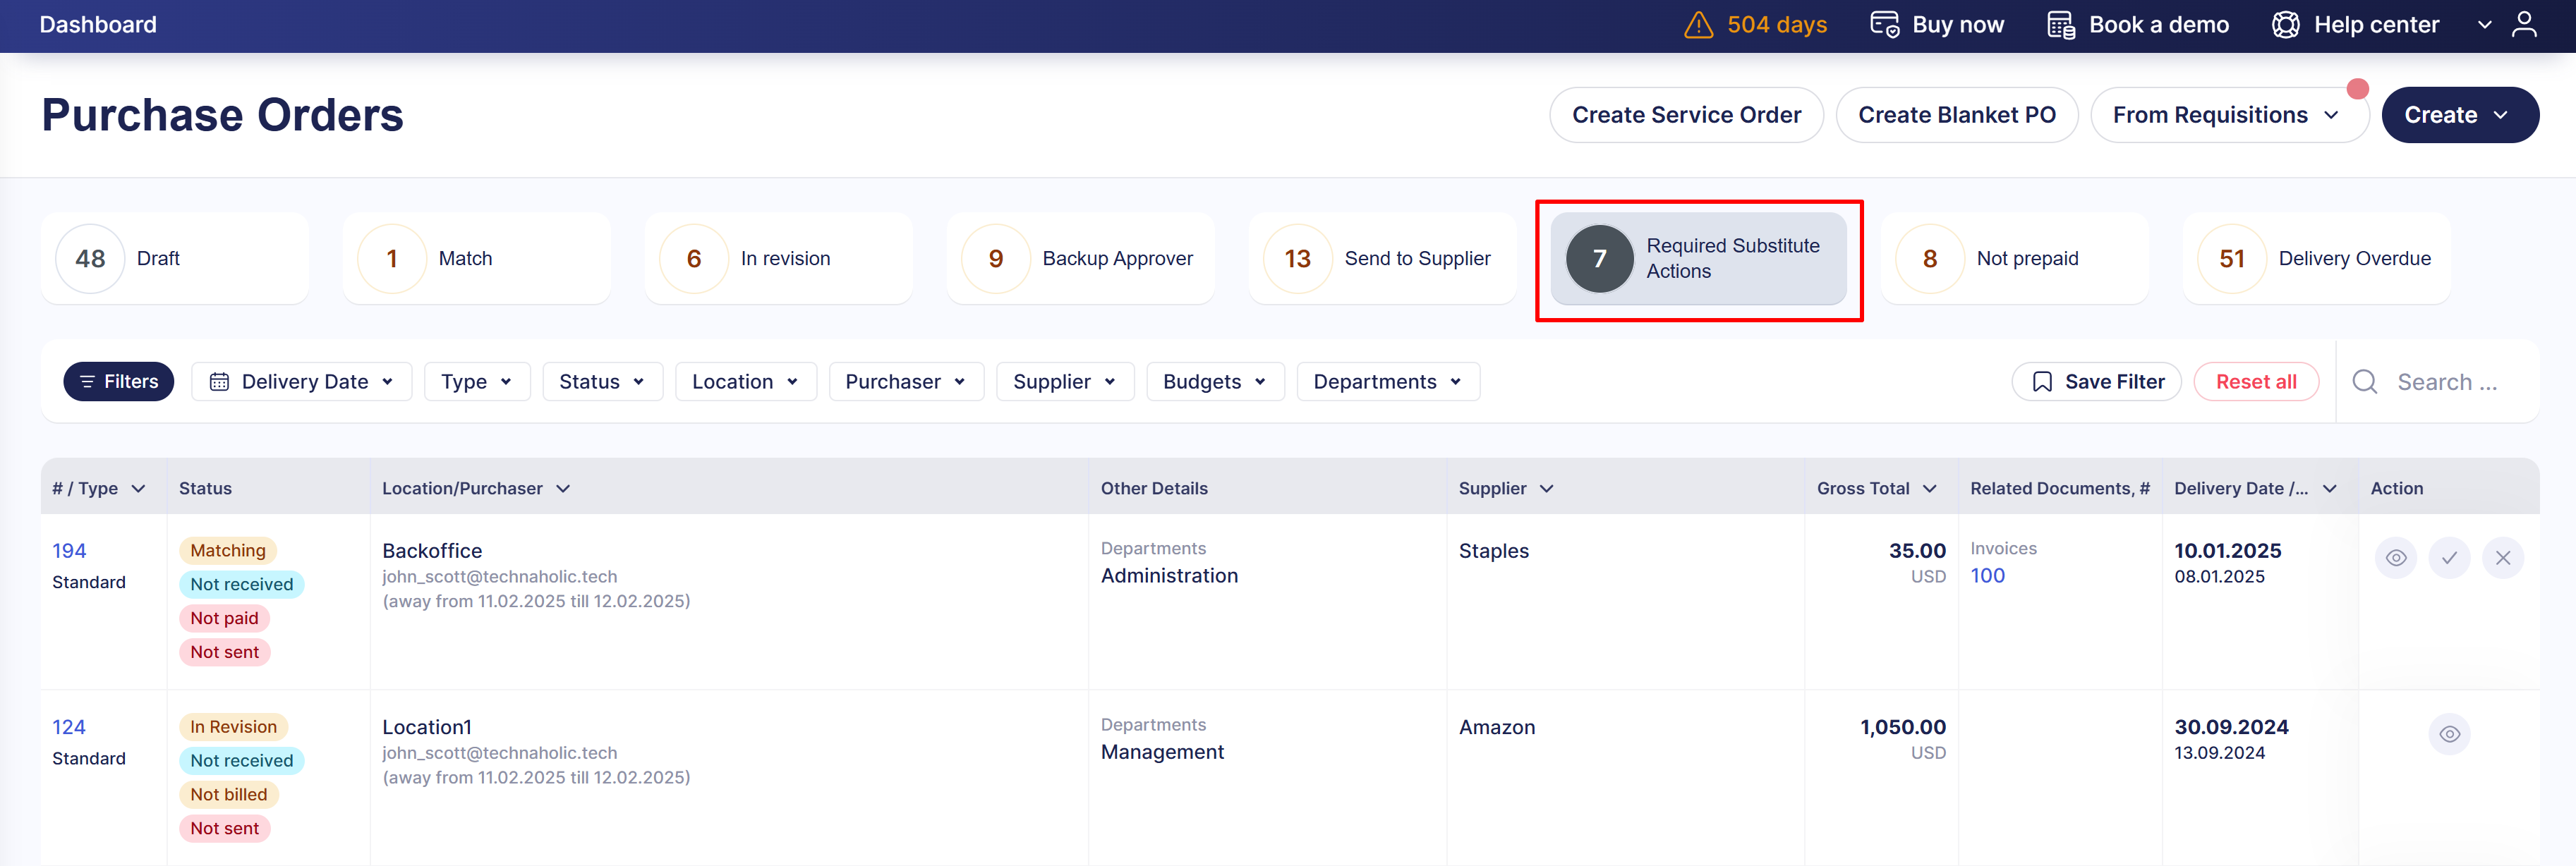Viewport: 2576px width, 866px height.
Task: Open the Supplier filter dropdown
Action: click(x=1065, y=382)
